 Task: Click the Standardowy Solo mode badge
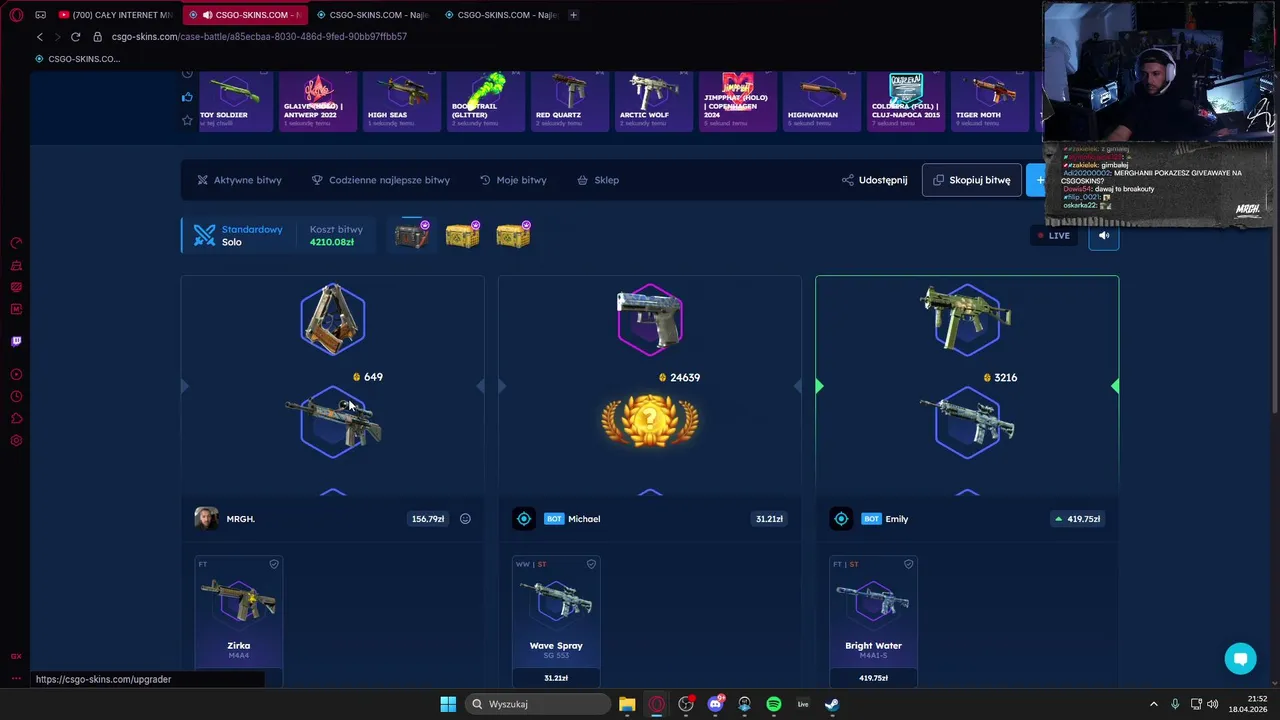coord(238,235)
